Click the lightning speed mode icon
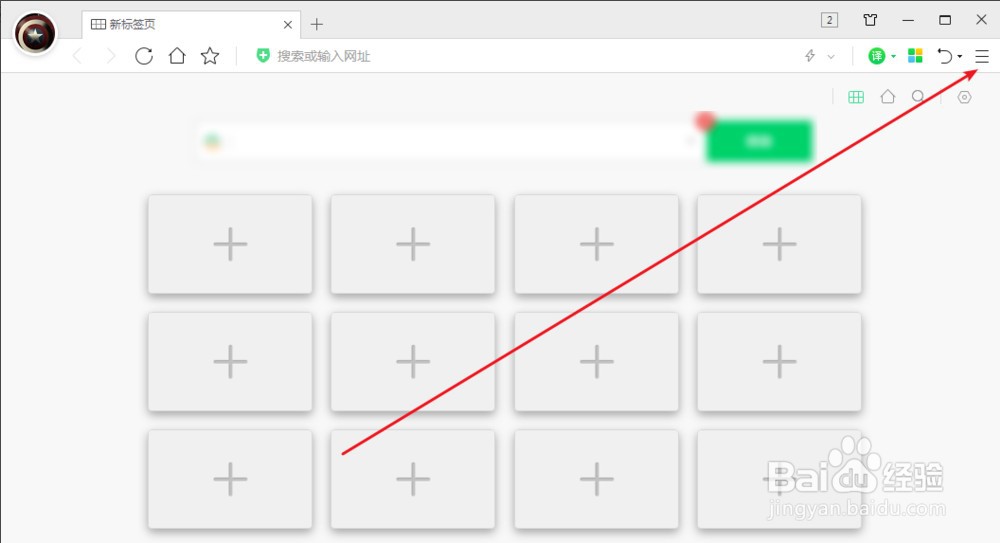Screen dimensions: 1000x543 pos(810,56)
